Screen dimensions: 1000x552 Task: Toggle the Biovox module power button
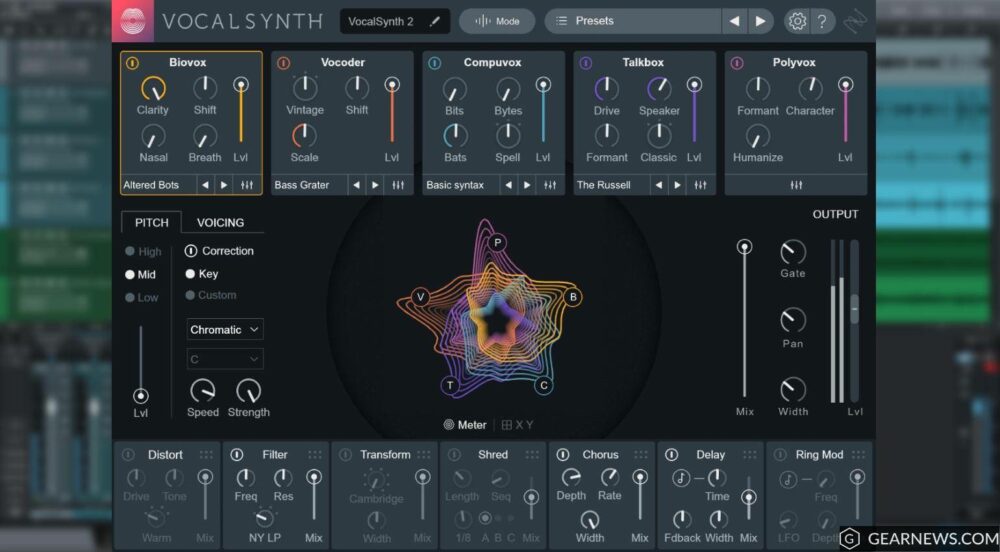point(132,63)
